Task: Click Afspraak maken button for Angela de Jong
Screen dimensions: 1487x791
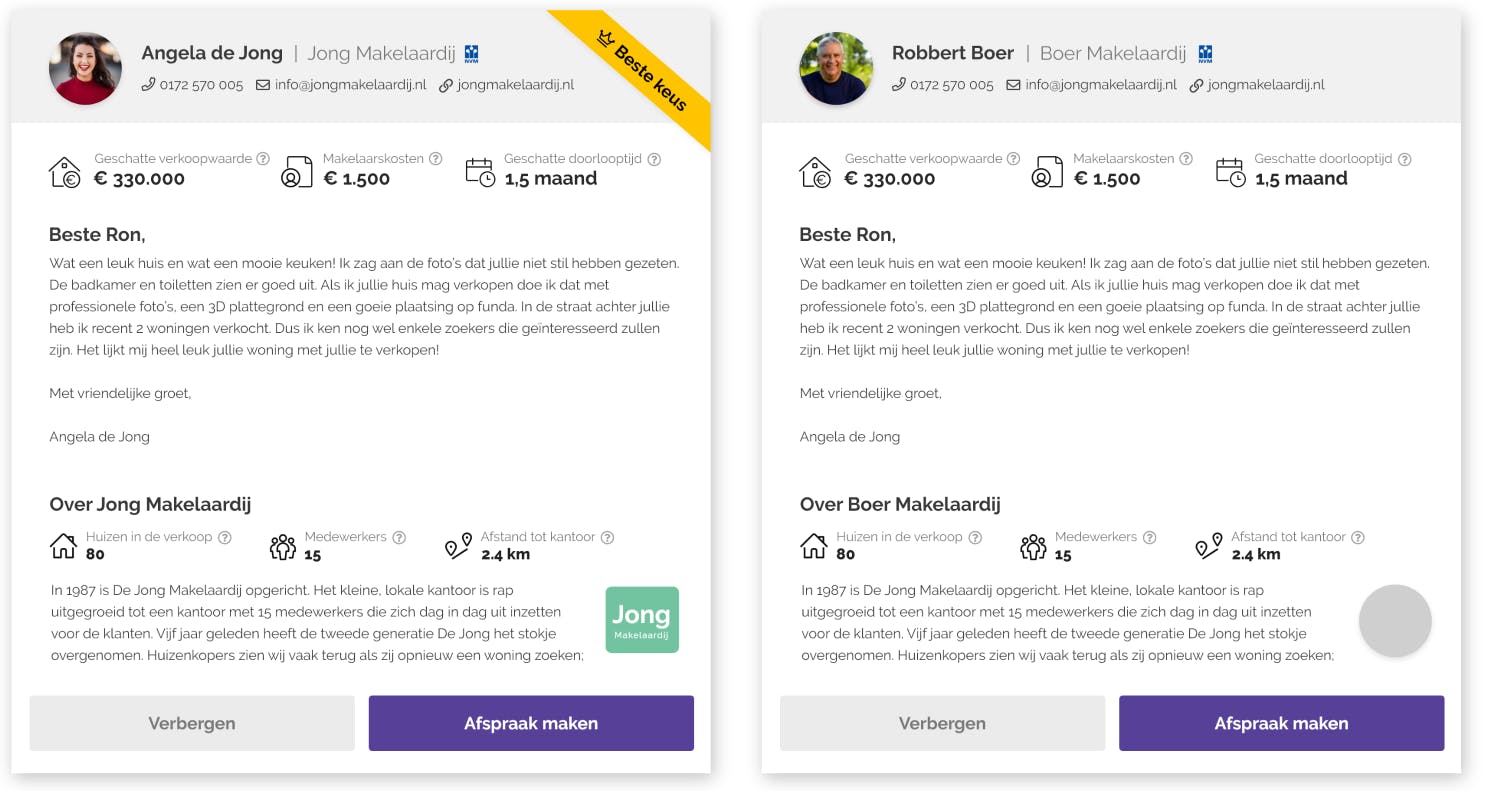Action: [531, 723]
